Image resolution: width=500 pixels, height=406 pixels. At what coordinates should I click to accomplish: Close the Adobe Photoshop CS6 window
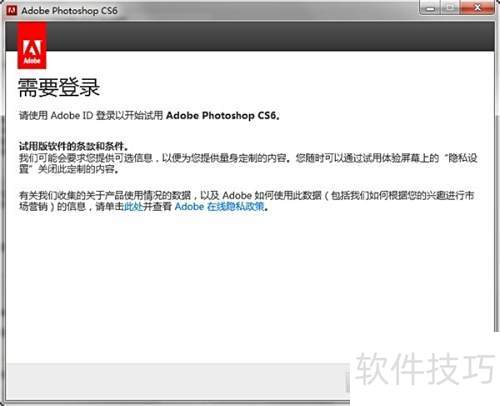click(x=478, y=8)
